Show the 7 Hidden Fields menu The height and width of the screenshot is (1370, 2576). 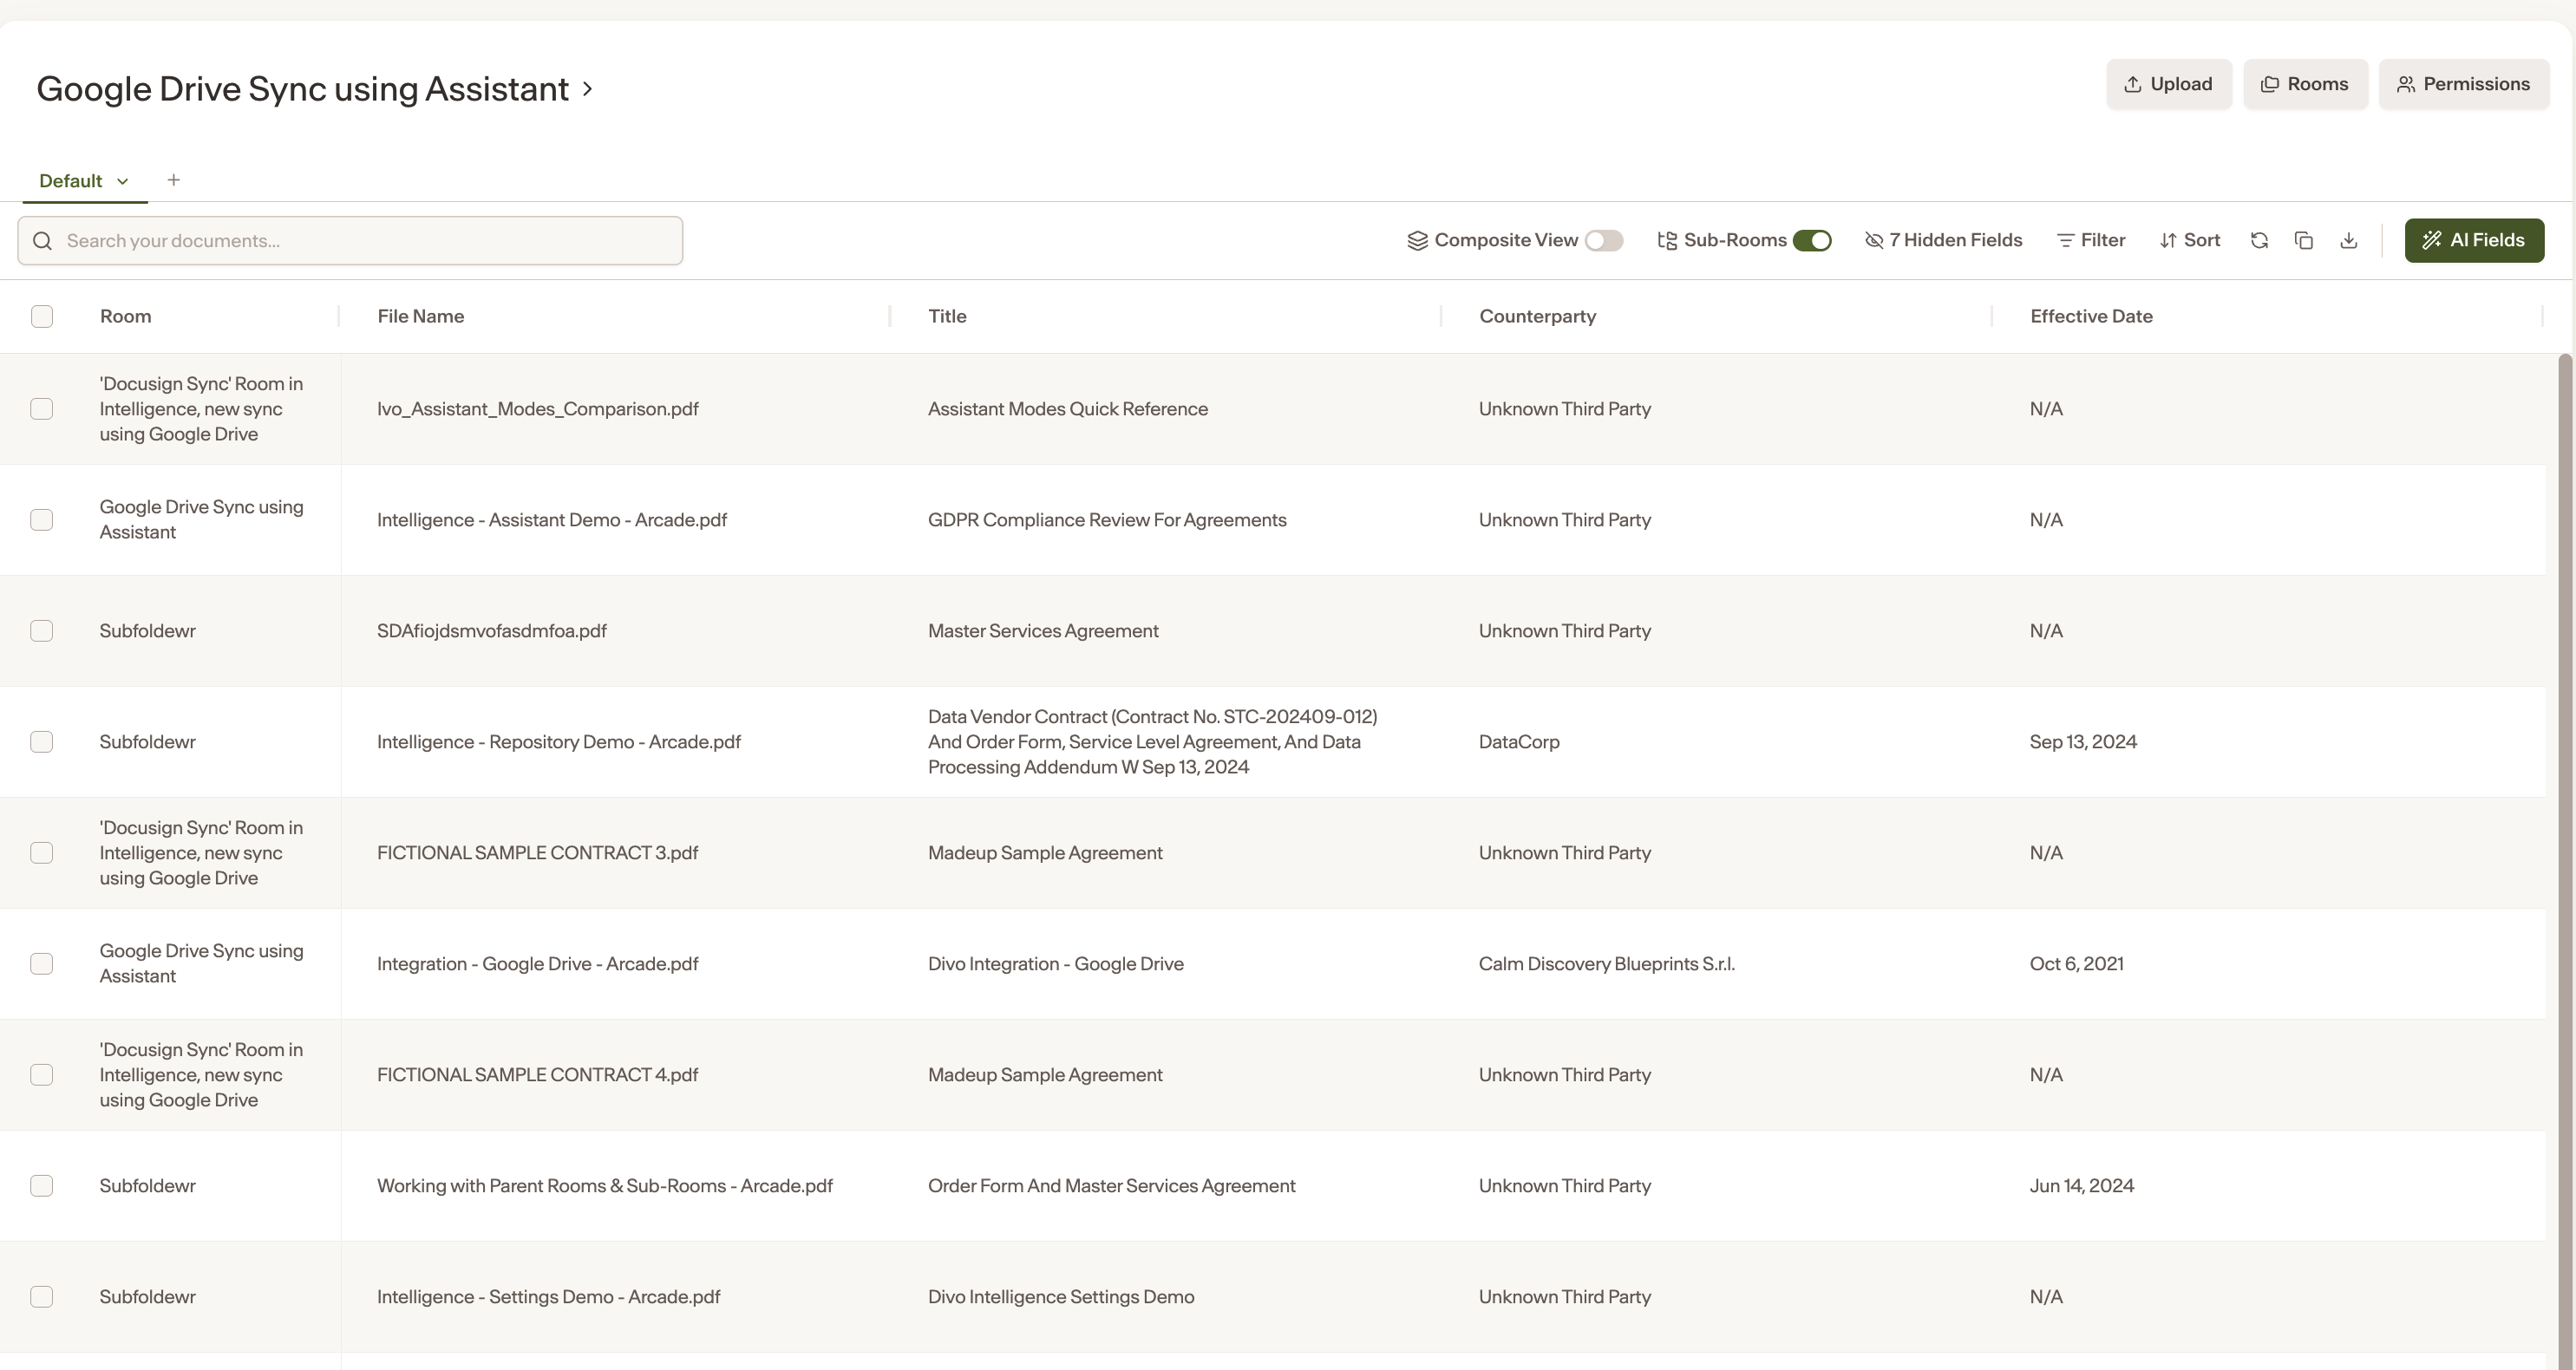pyautogui.click(x=1944, y=240)
